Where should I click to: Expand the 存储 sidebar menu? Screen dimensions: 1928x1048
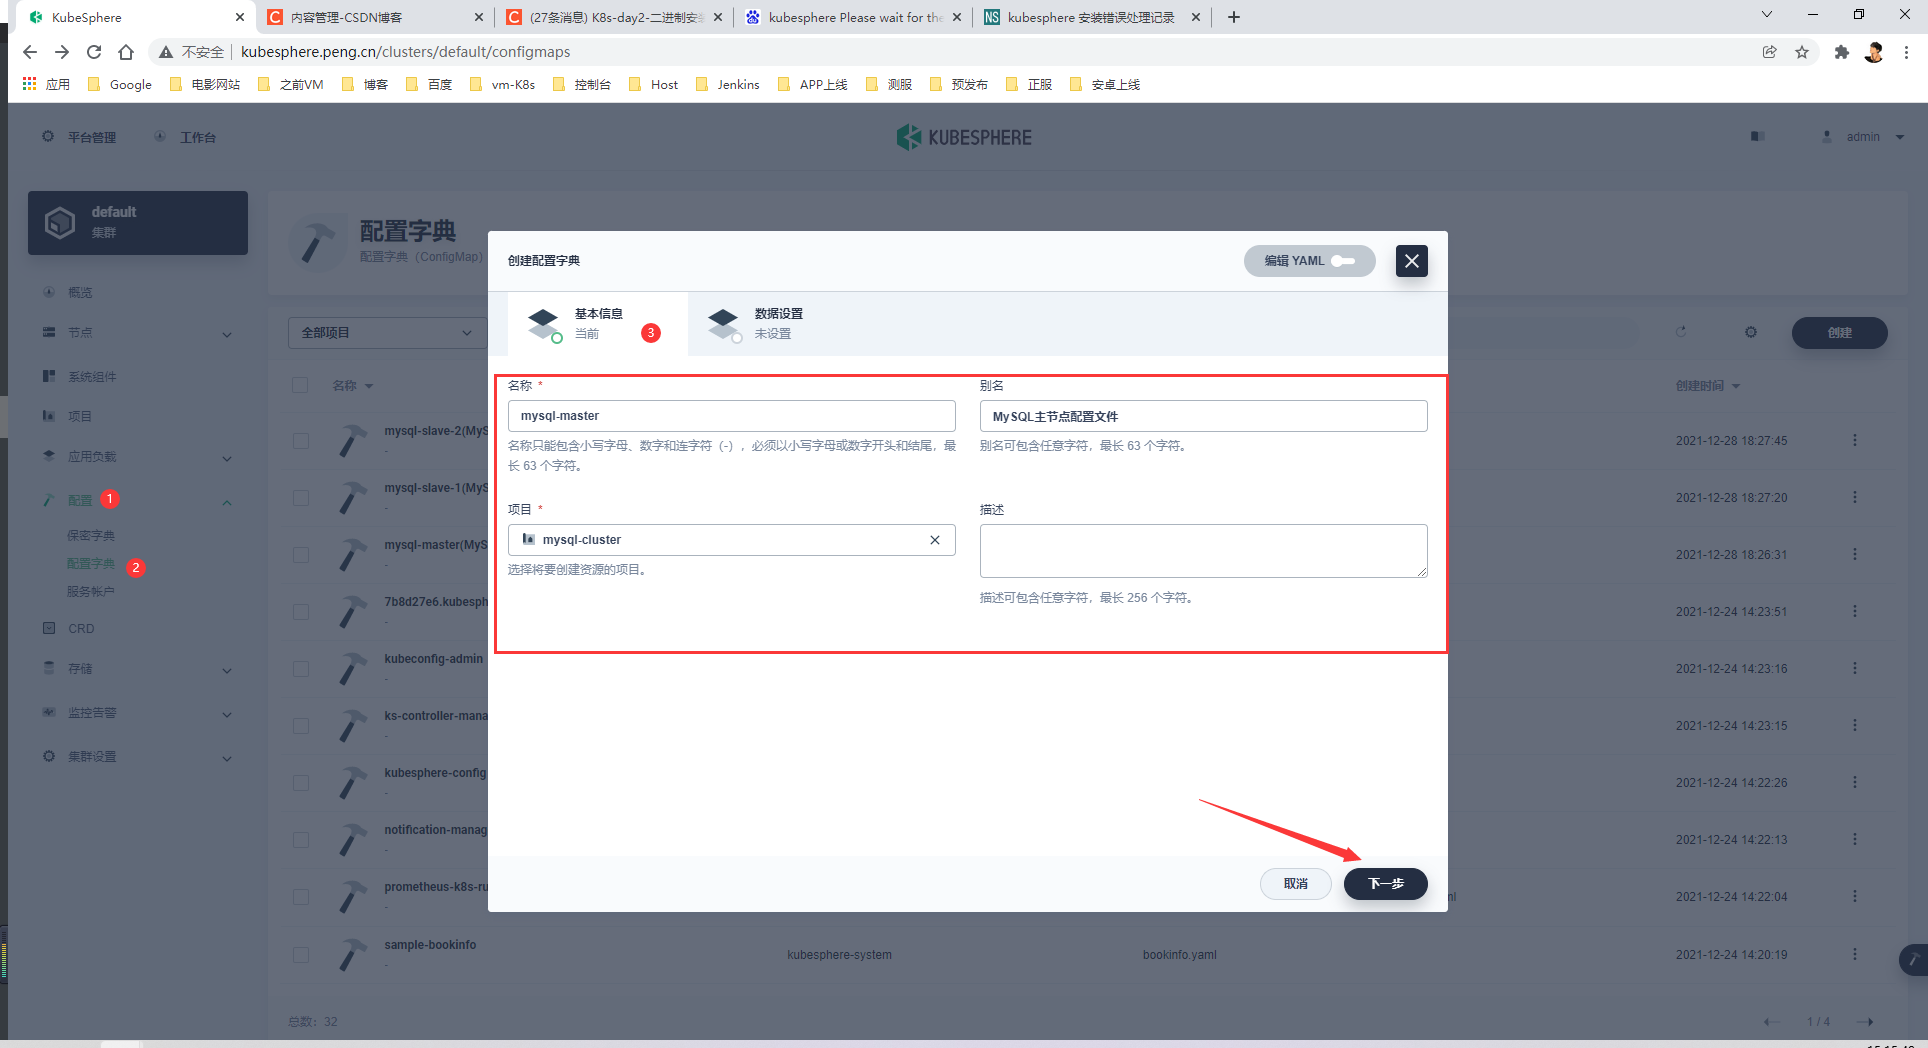pos(138,669)
